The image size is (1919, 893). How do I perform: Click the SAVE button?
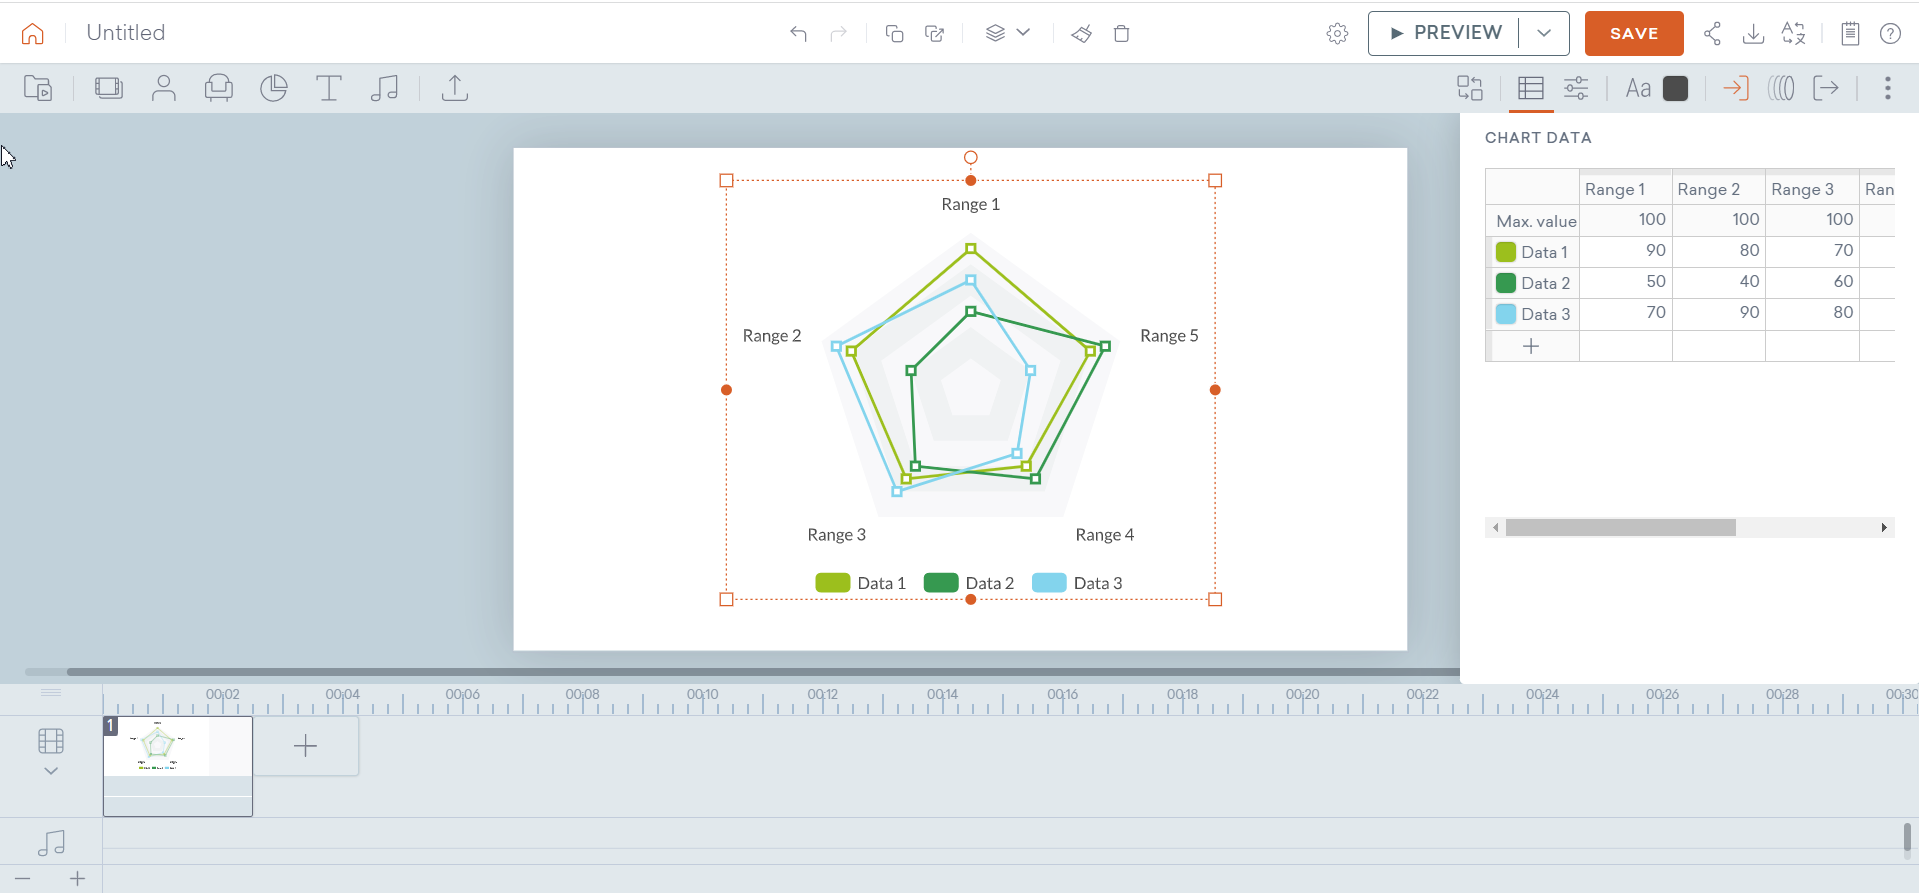click(1633, 33)
